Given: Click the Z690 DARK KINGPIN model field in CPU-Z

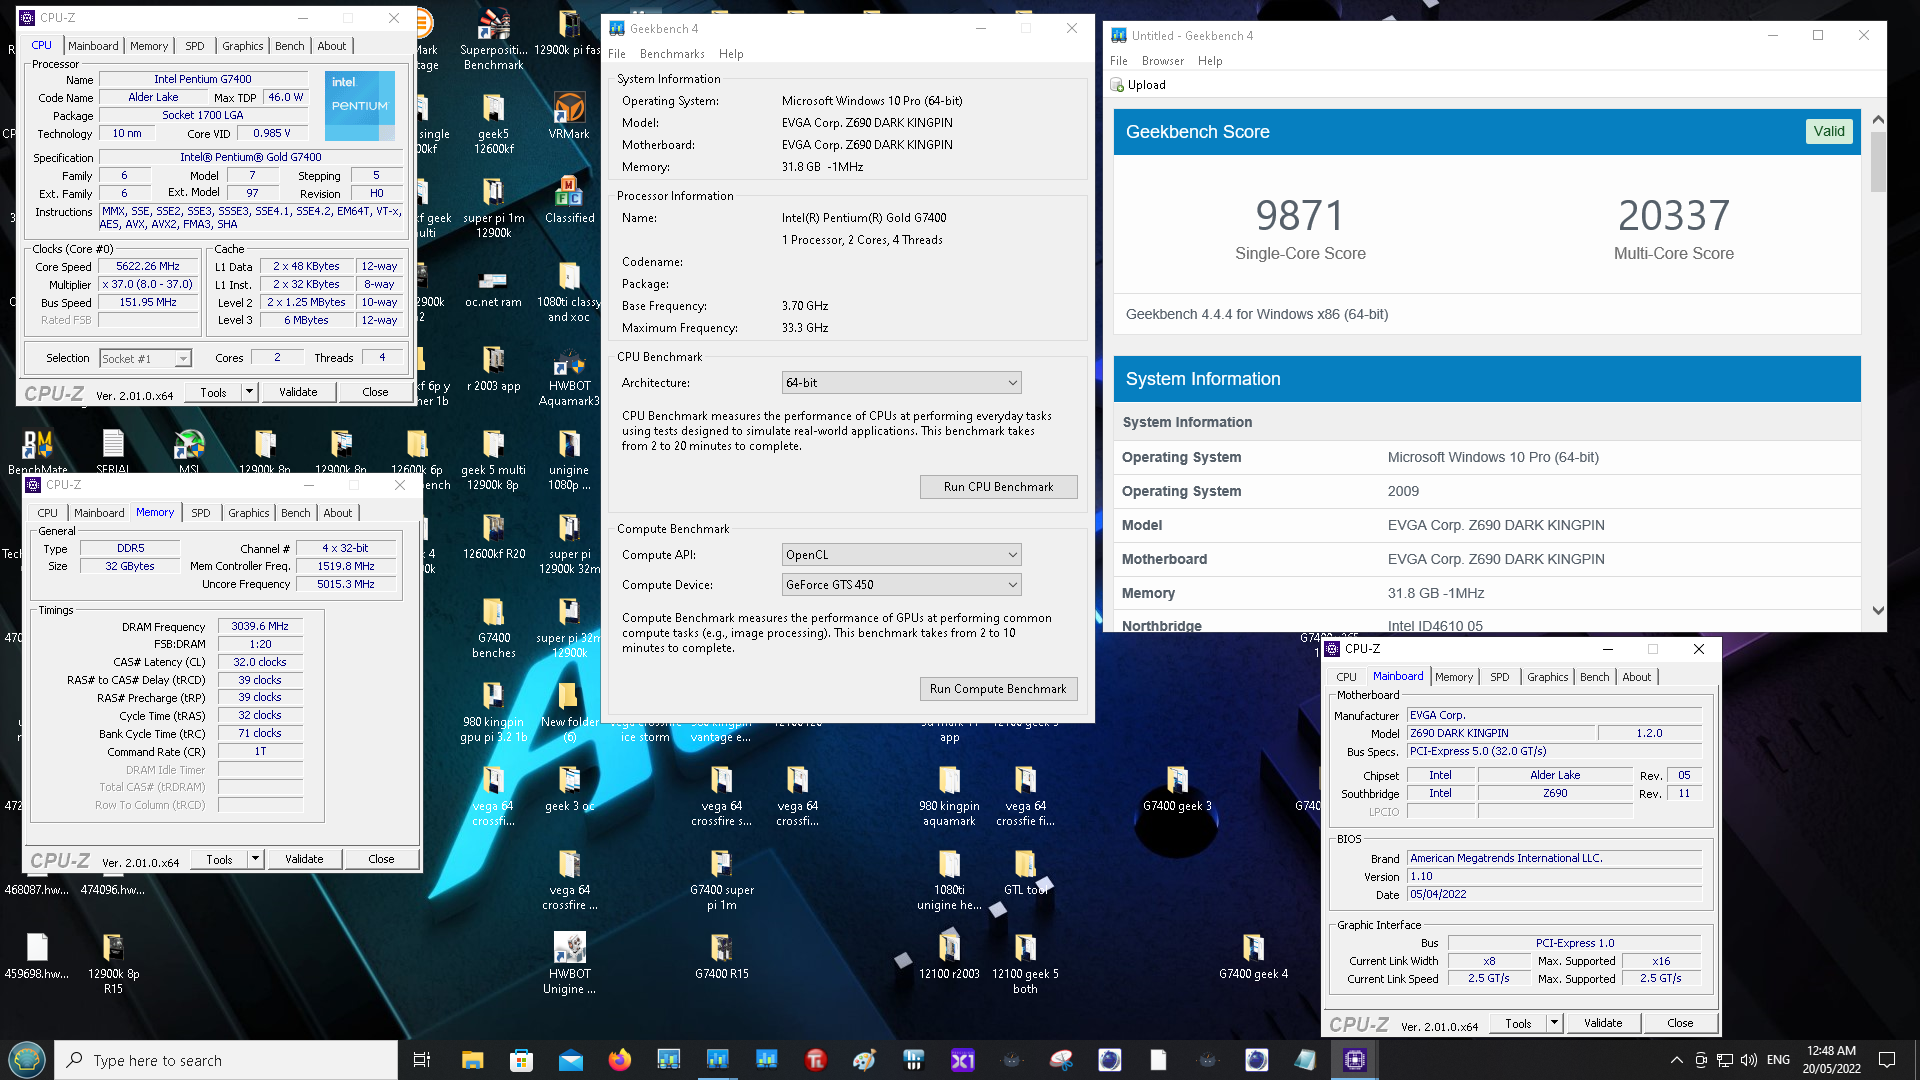Looking at the screenshot, I should (x=1500, y=734).
